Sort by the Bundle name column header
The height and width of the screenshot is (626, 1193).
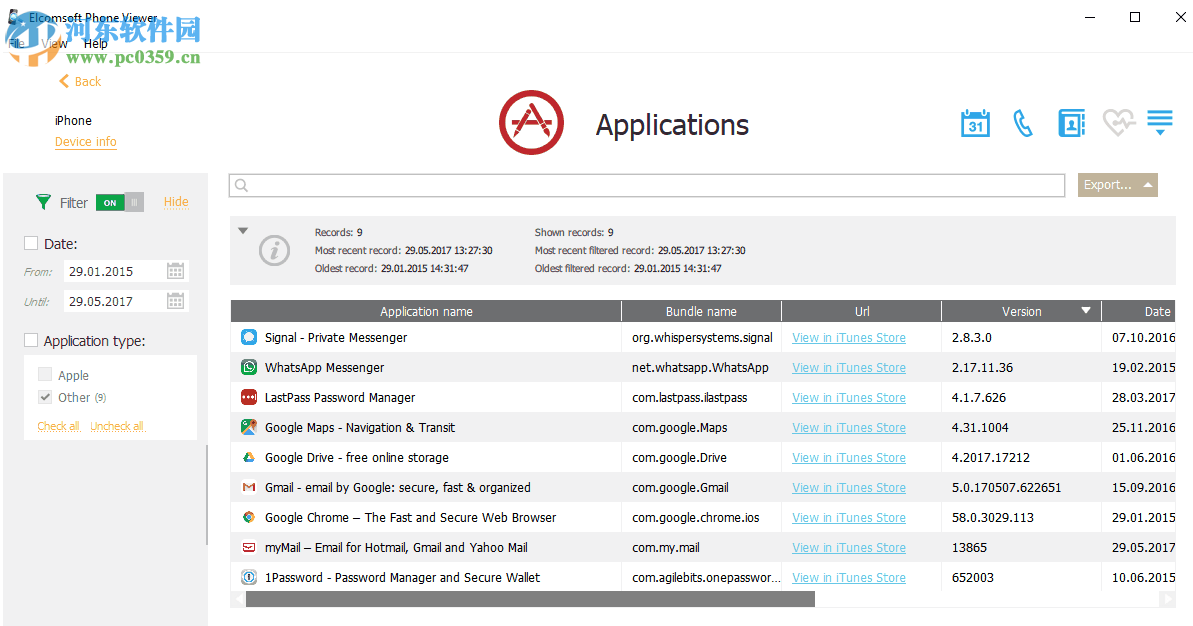[701, 311]
